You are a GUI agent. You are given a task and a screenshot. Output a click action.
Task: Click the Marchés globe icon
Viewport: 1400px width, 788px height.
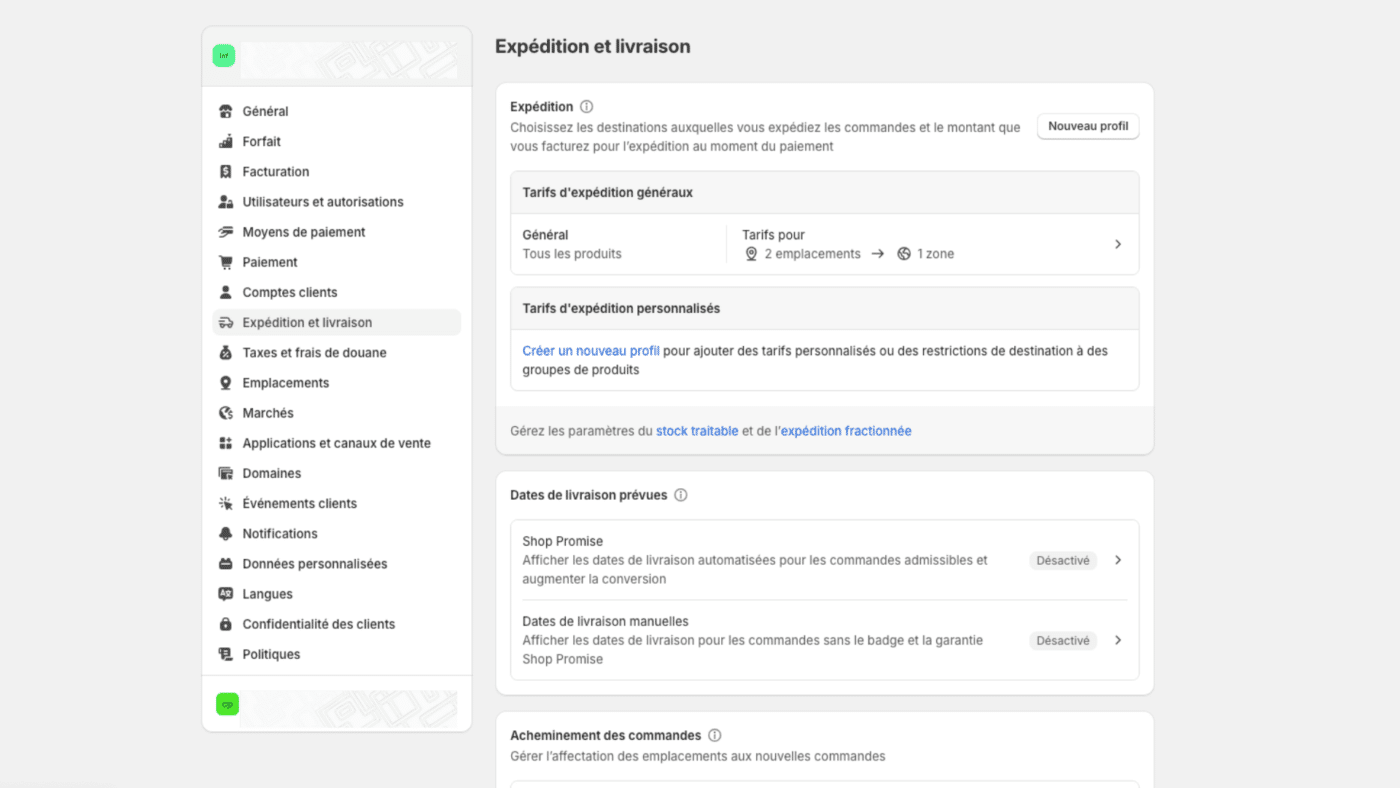225,412
